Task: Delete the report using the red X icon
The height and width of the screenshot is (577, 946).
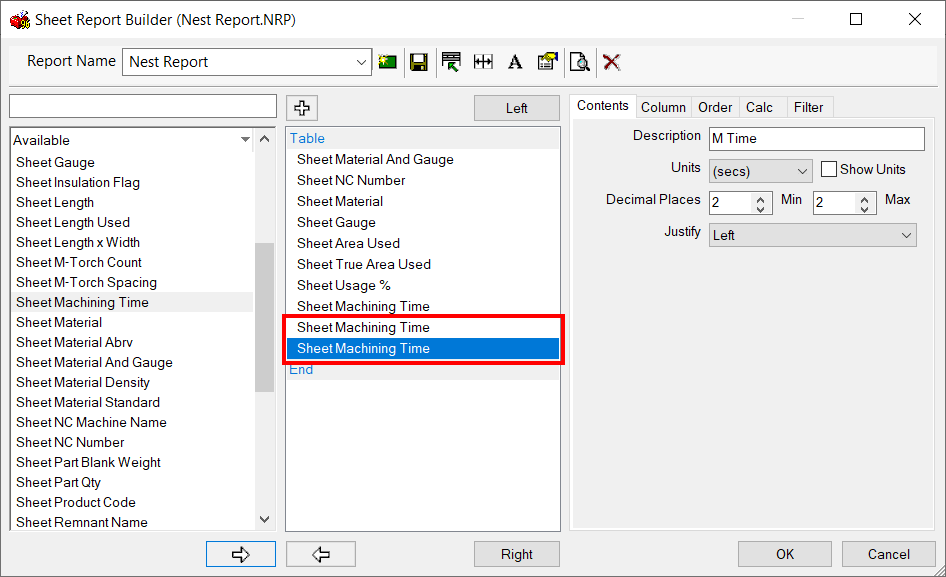Action: click(611, 61)
